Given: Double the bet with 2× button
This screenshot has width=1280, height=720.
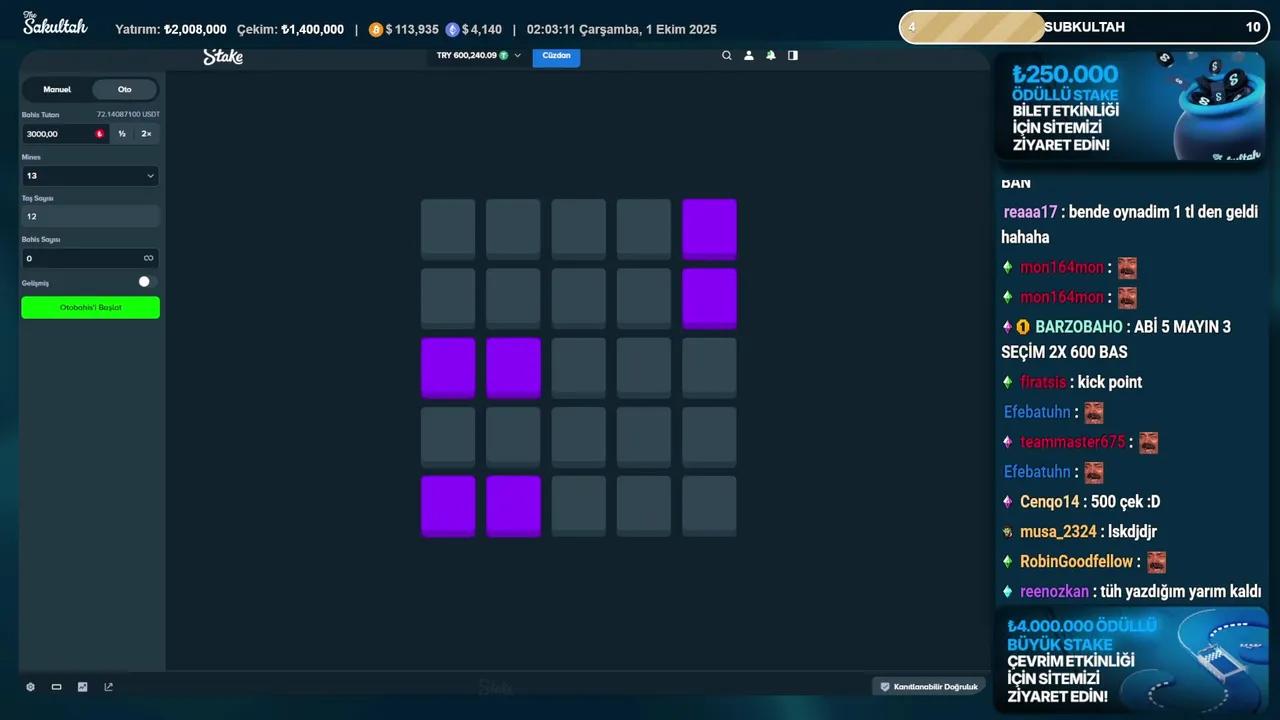Looking at the screenshot, I should (x=146, y=134).
